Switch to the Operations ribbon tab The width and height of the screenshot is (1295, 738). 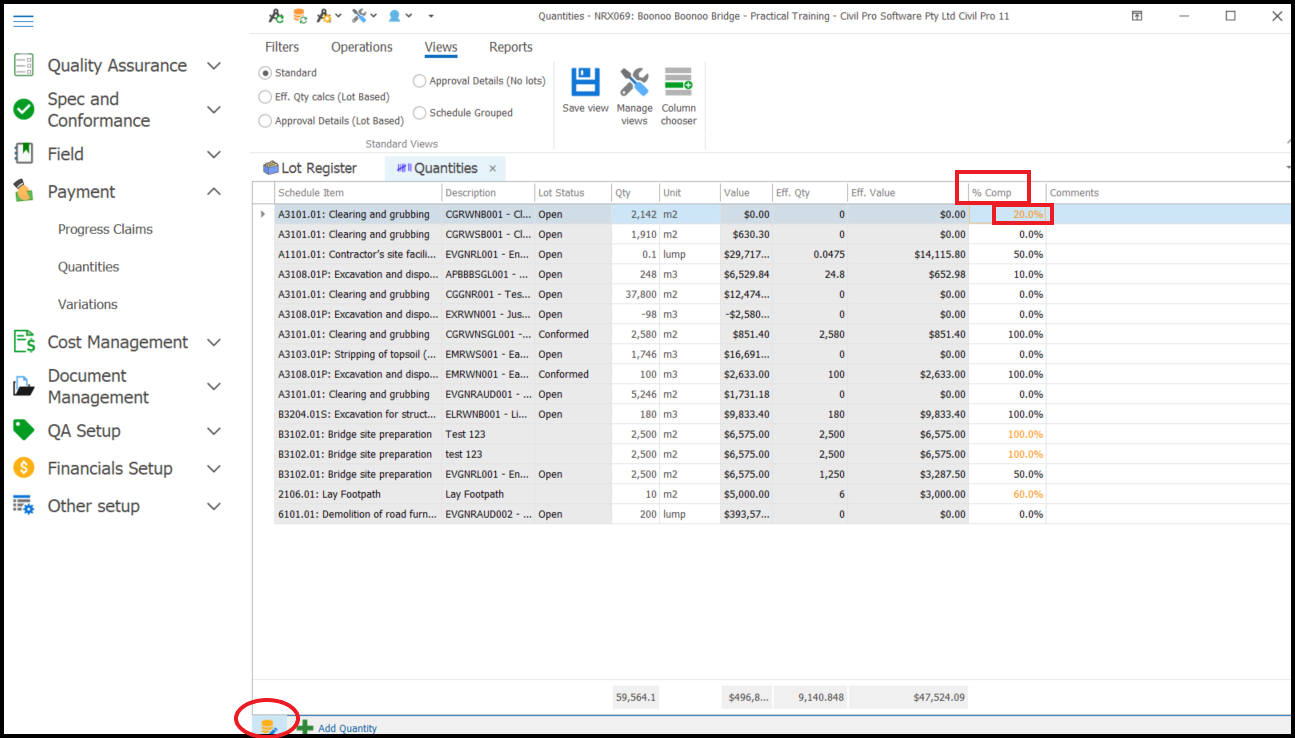tap(362, 47)
